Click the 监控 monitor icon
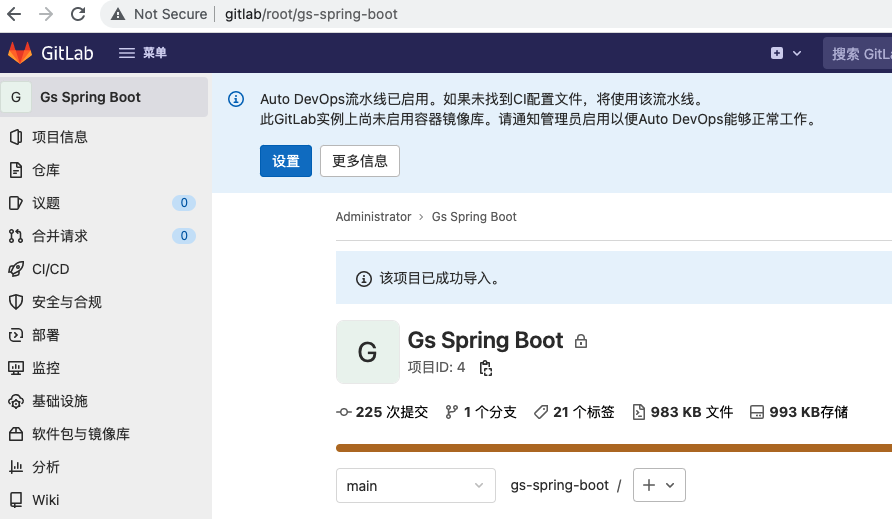Viewport: 892px width, 519px height. coord(16,368)
